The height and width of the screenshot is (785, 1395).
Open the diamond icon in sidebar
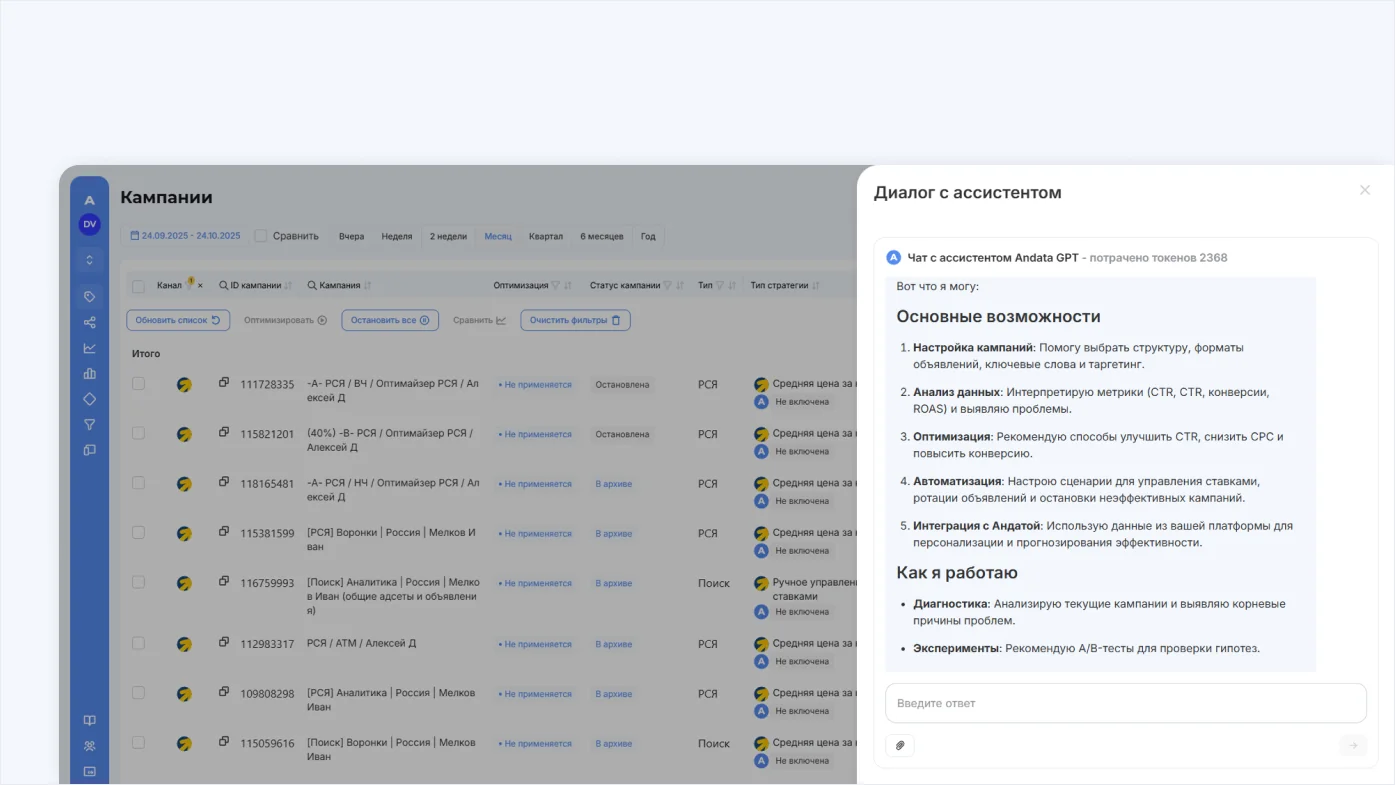[x=90, y=399]
